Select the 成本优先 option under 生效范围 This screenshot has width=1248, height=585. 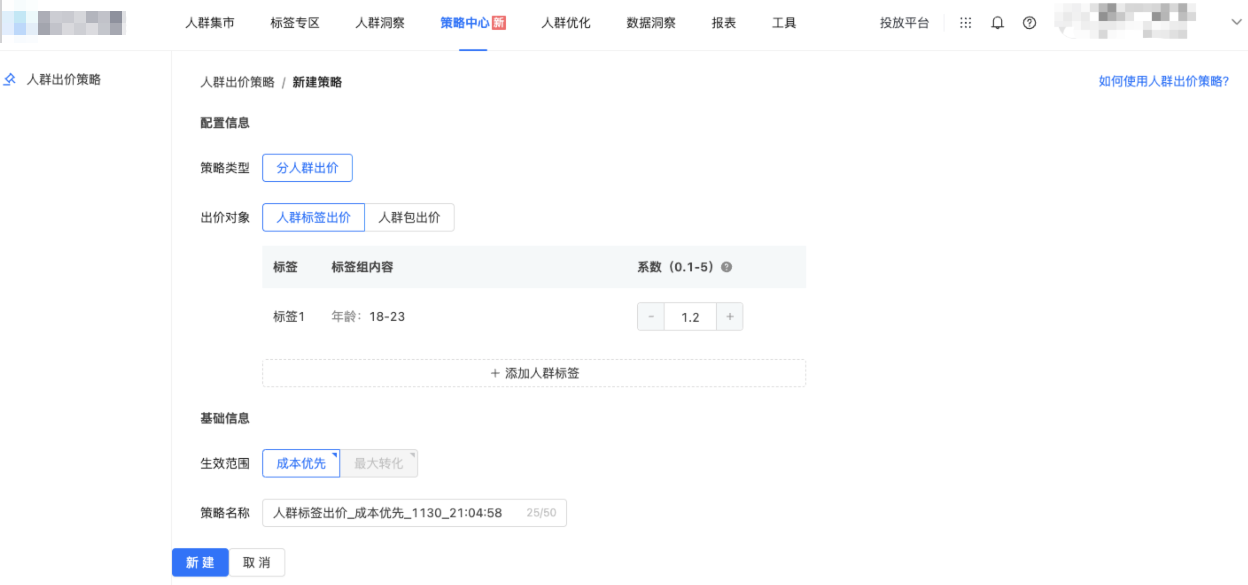pos(301,463)
